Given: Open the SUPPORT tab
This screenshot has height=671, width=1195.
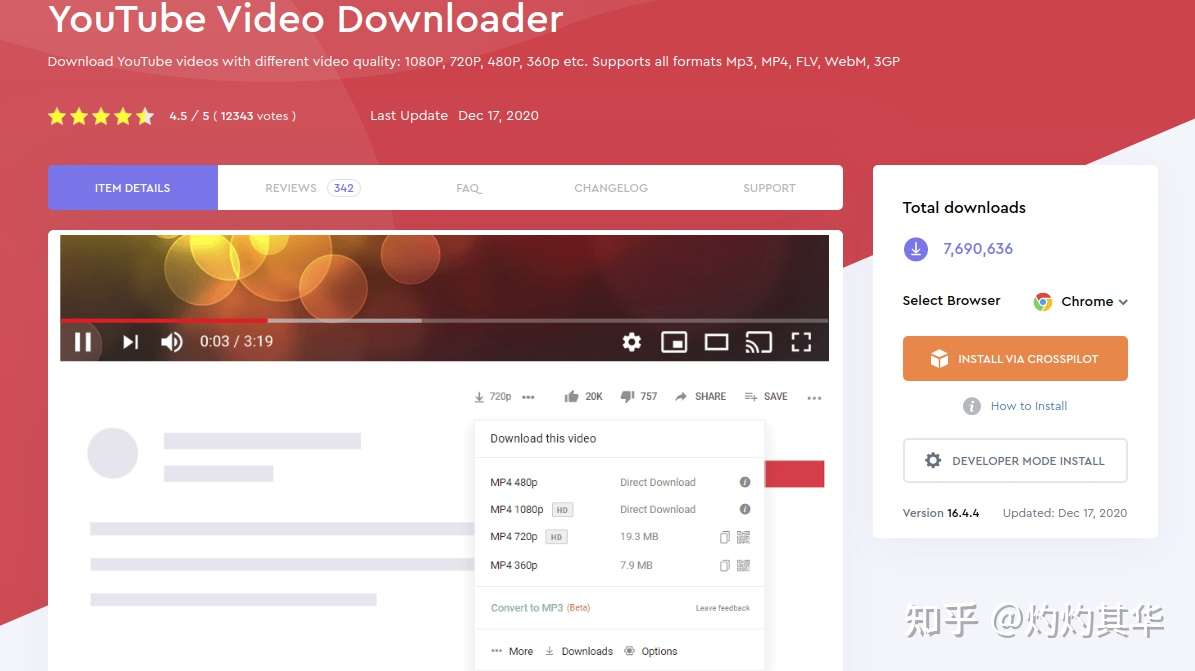Looking at the screenshot, I should pyautogui.click(x=769, y=188).
